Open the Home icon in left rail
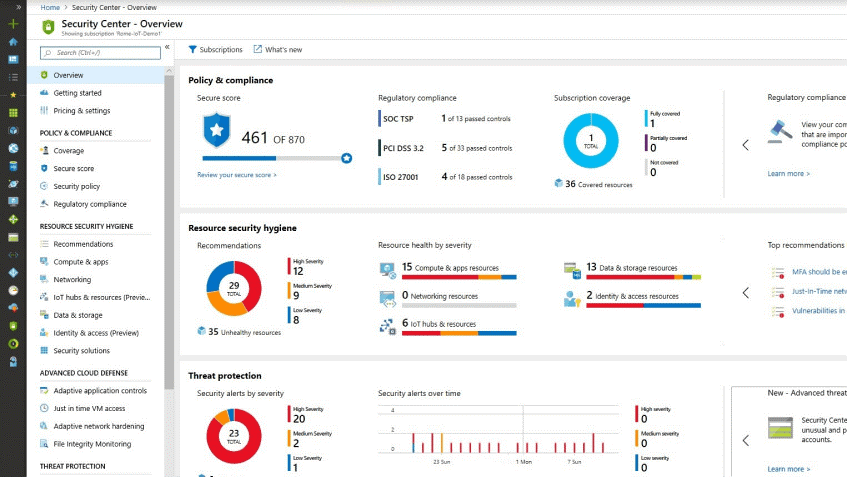The image size is (847, 477). point(14,42)
